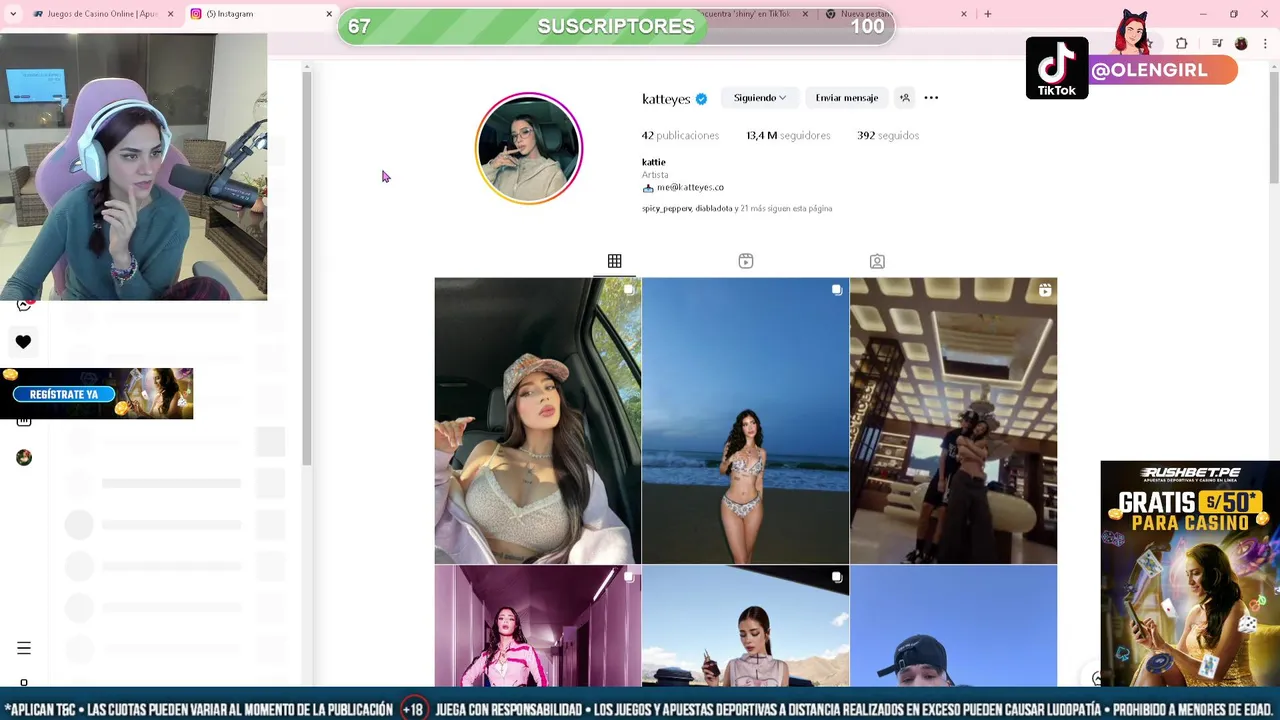Click carousel icon on beach bikini post
Screen dimensions: 1280x720
837,290
